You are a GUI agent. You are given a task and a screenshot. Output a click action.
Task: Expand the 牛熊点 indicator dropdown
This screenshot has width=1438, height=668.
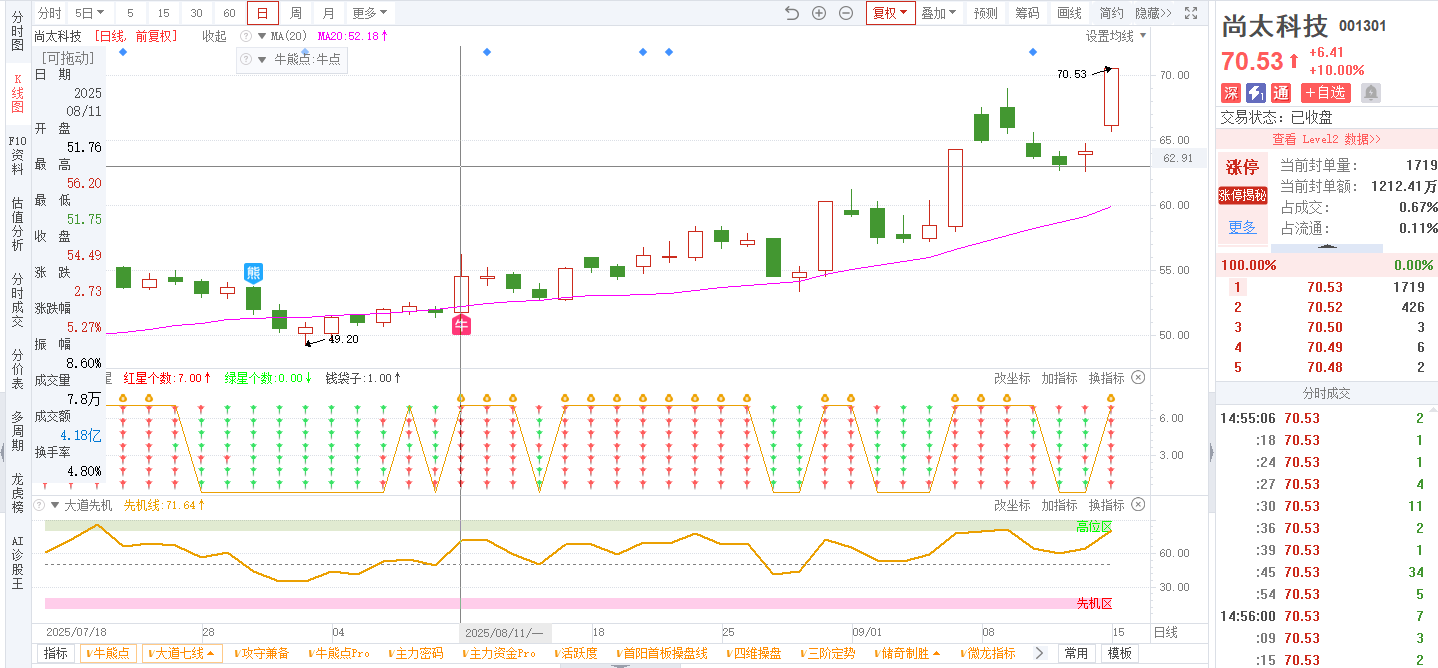pos(263,59)
